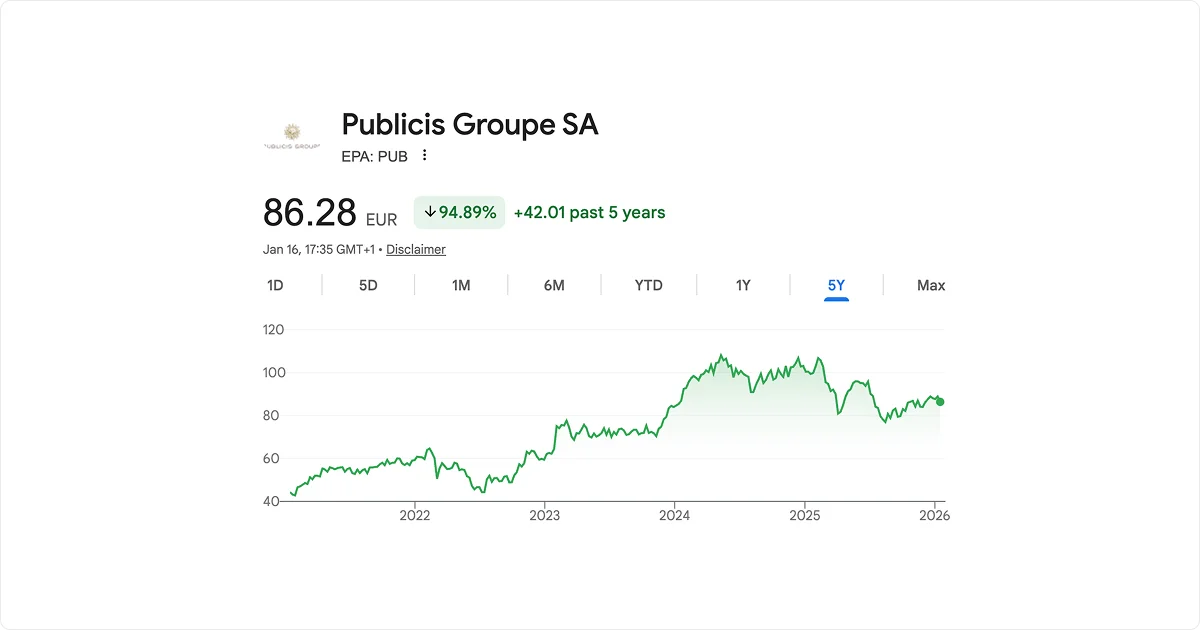Open the 6M chart range
The image size is (1200, 630).
tap(555, 285)
